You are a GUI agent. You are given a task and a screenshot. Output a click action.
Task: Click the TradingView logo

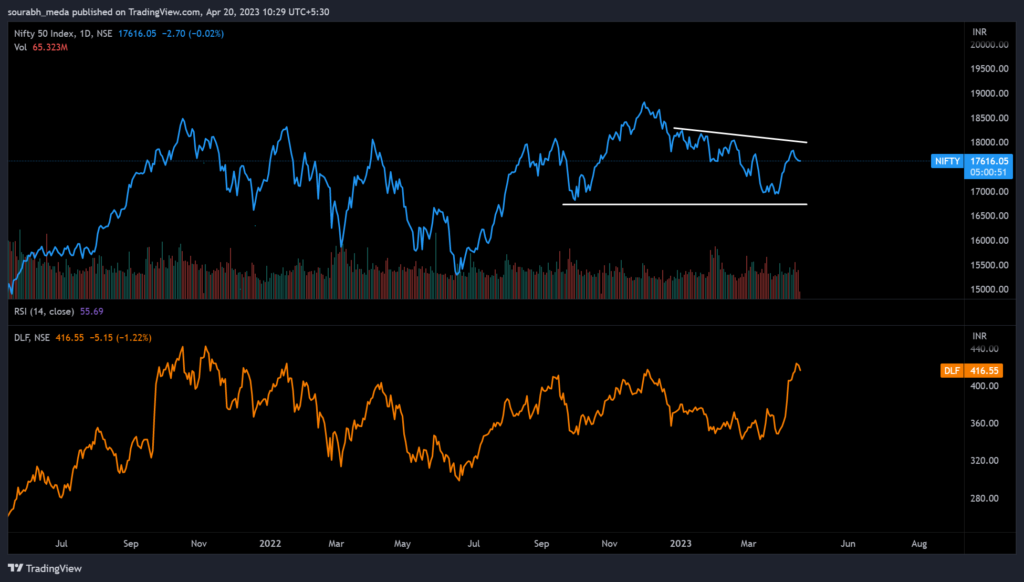[x=45, y=568]
